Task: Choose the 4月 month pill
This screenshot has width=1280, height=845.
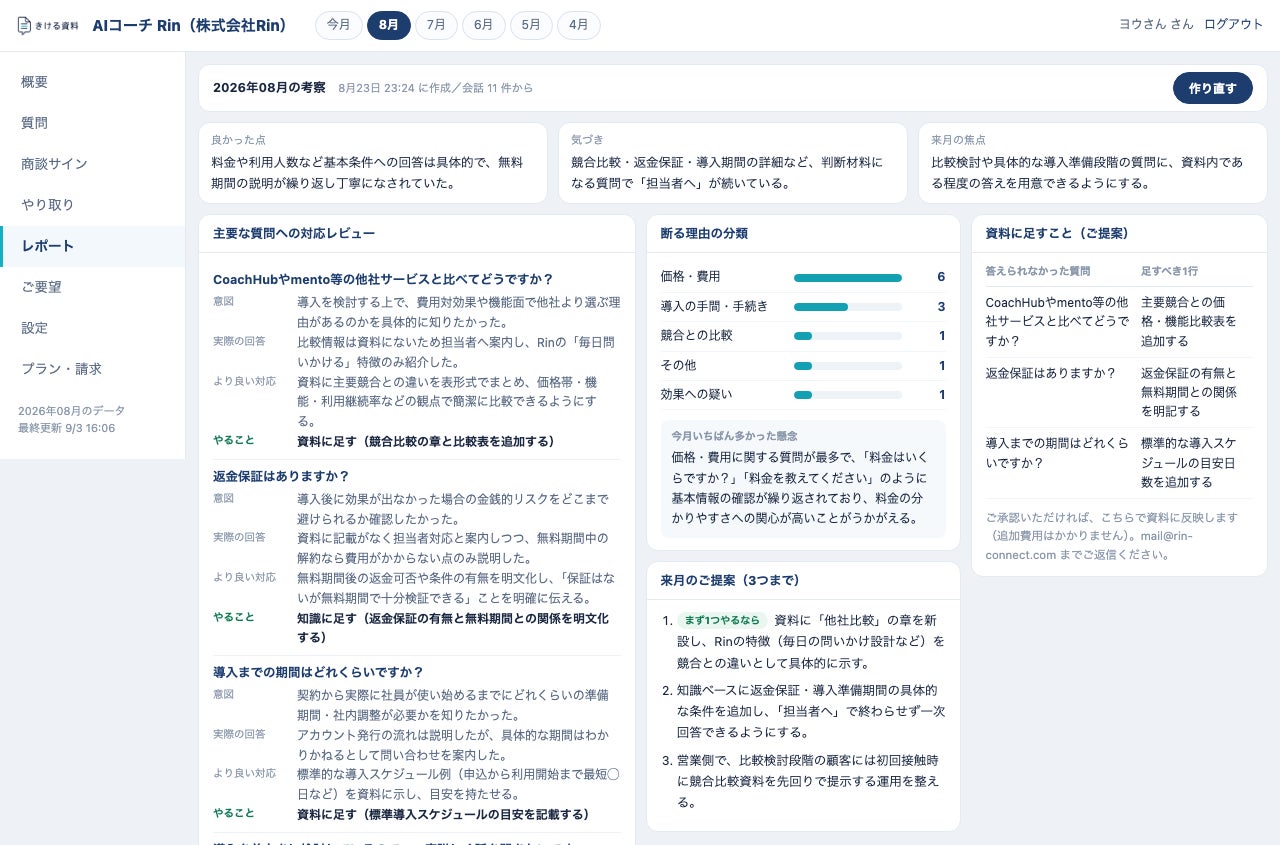Action: [x=579, y=25]
